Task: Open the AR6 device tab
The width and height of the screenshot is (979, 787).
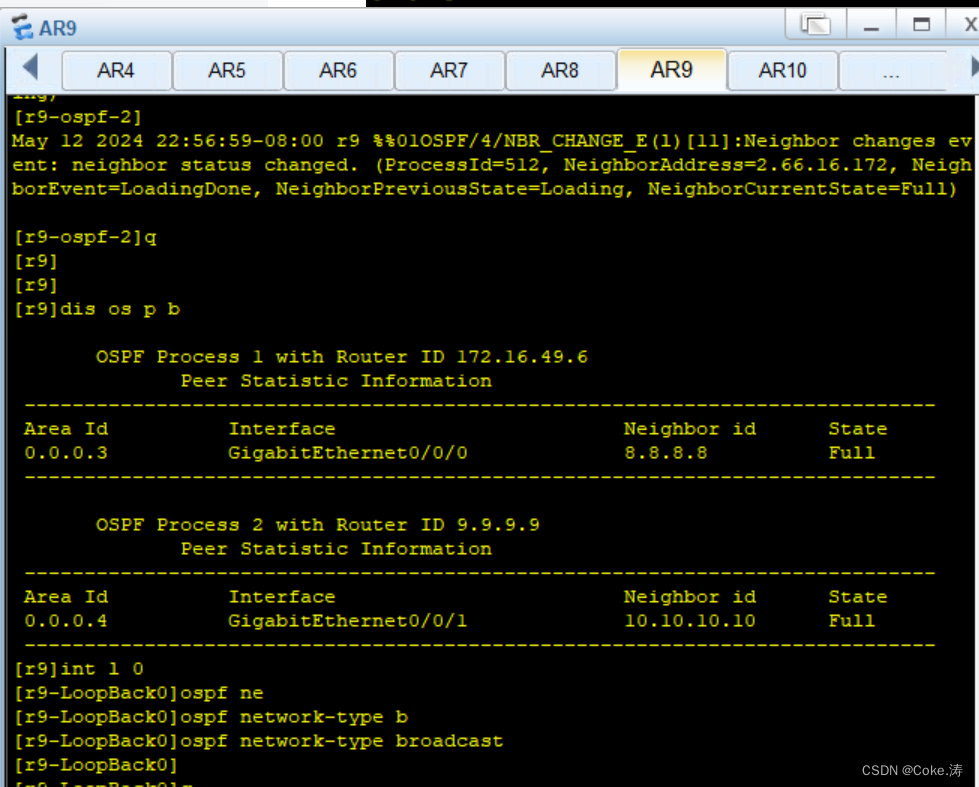Action: (x=338, y=70)
